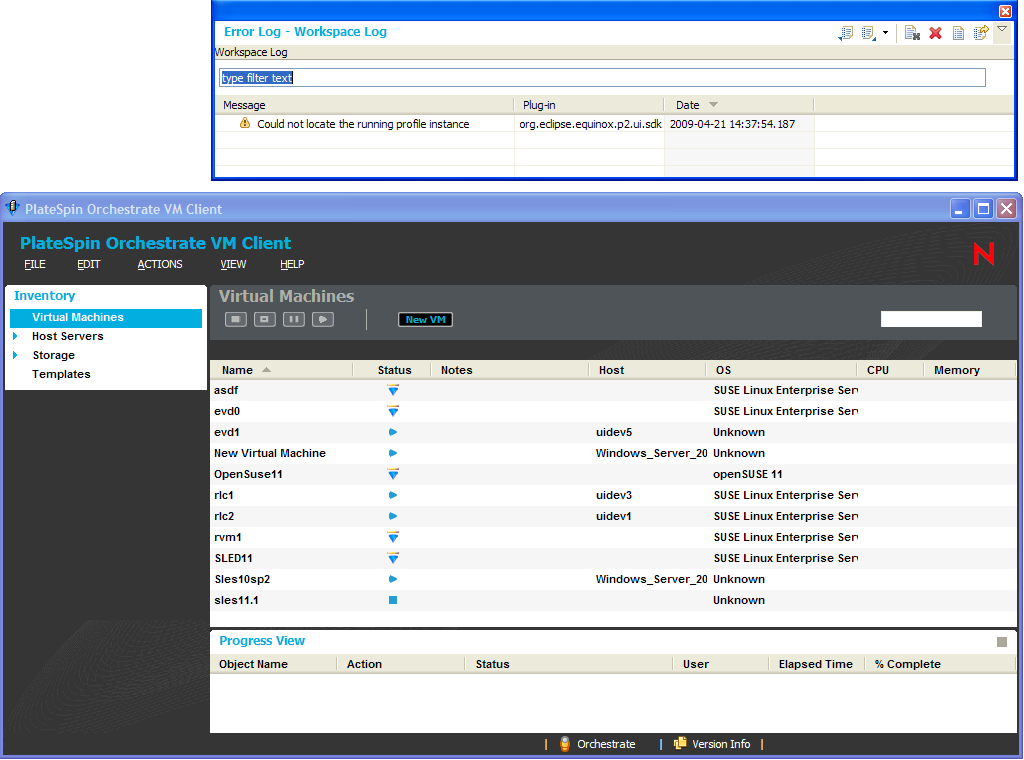Select Templates in the Inventory panel
The image size is (1024, 760).
coord(61,374)
